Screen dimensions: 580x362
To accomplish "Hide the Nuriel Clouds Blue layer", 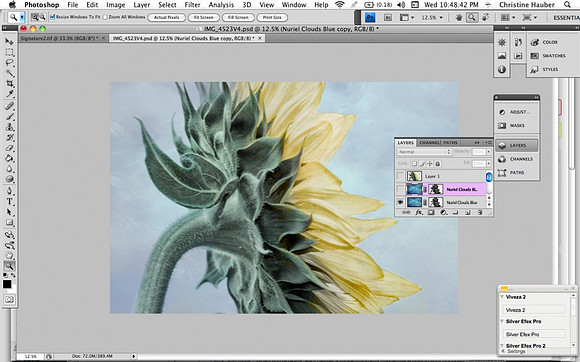I will coord(400,202).
